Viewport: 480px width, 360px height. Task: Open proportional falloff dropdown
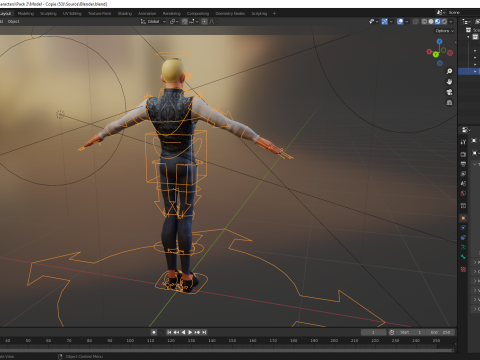[x=213, y=22]
